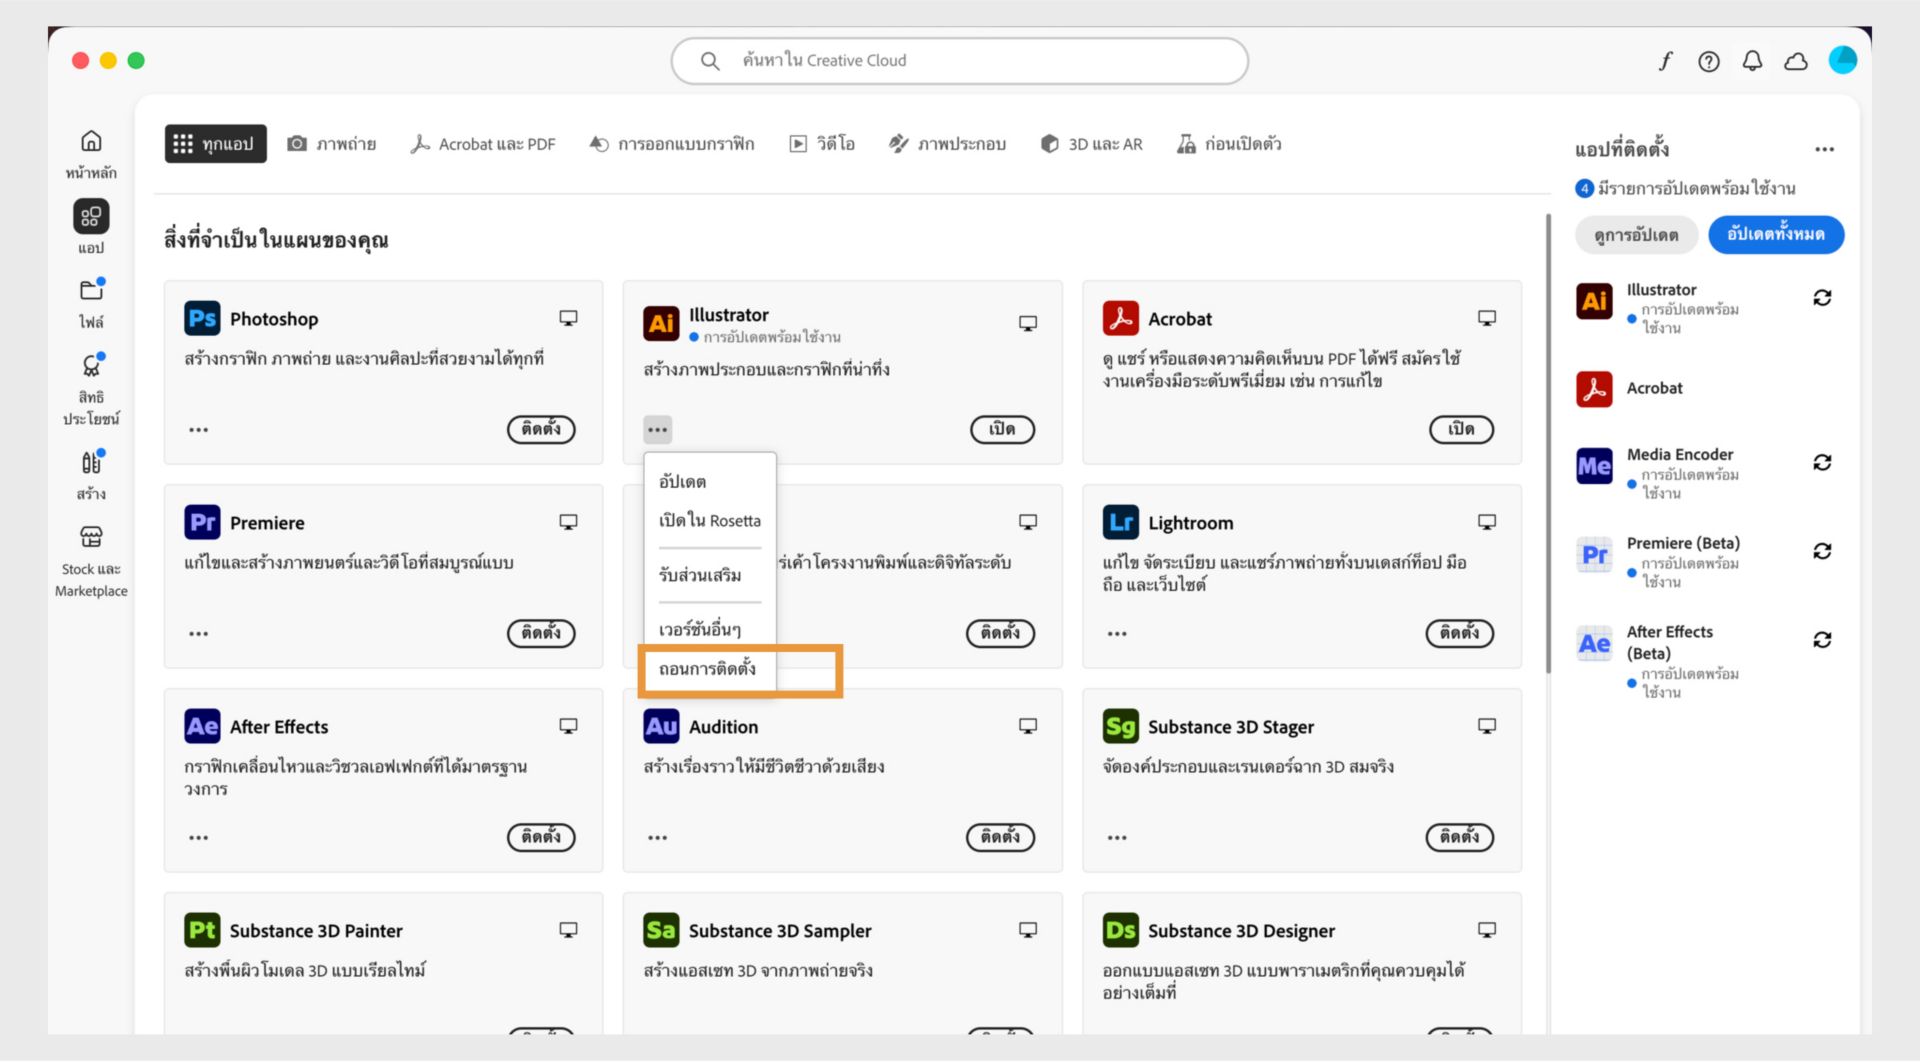Install Audition with ติดตั้ง button

point(1000,837)
